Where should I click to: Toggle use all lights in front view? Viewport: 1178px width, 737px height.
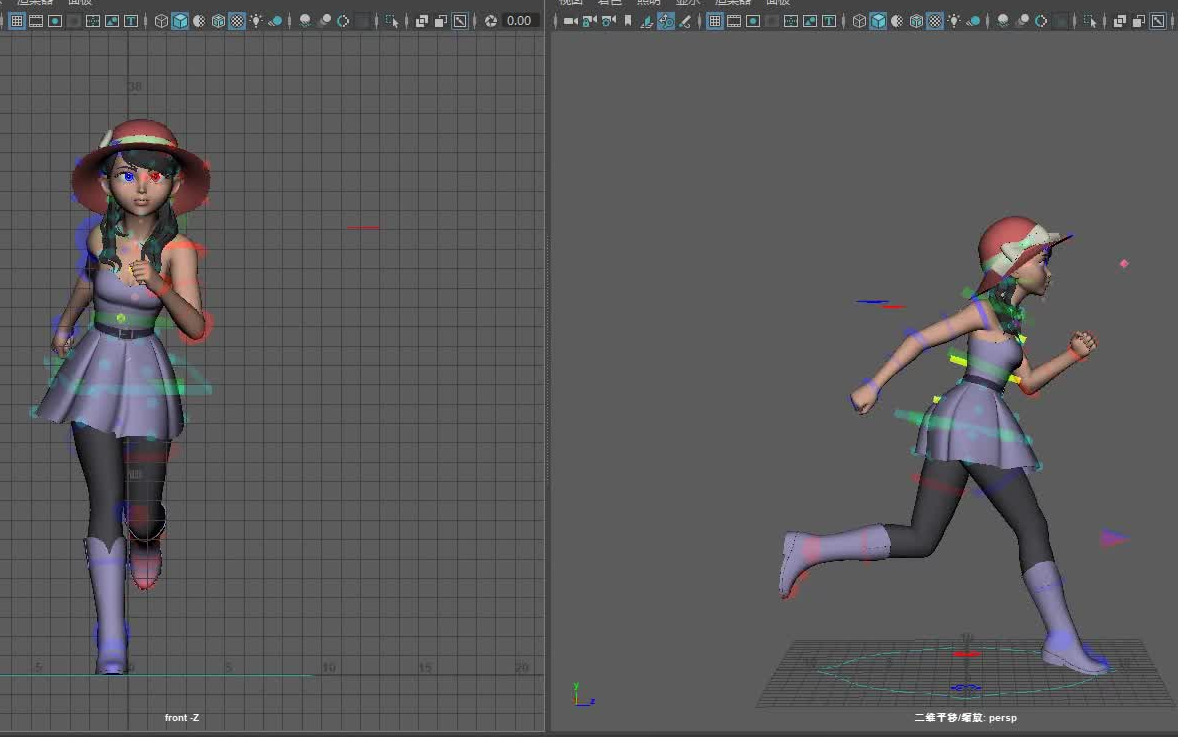[256, 21]
